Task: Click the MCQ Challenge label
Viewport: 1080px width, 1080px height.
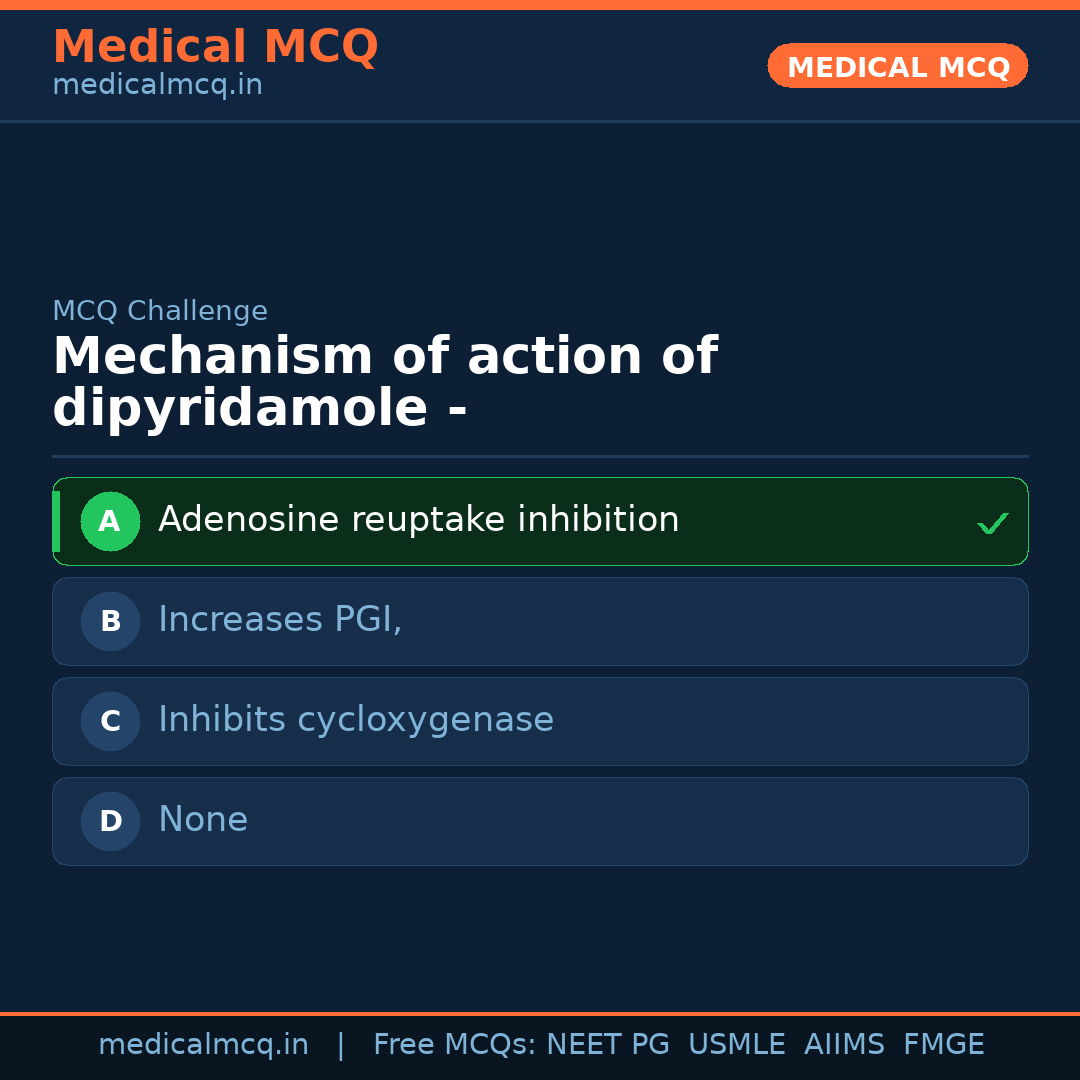Action: point(160,311)
